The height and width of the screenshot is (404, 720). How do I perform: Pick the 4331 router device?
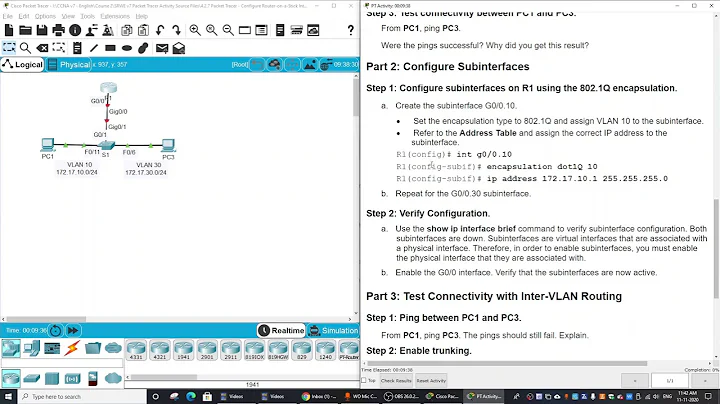(x=136, y=350)
